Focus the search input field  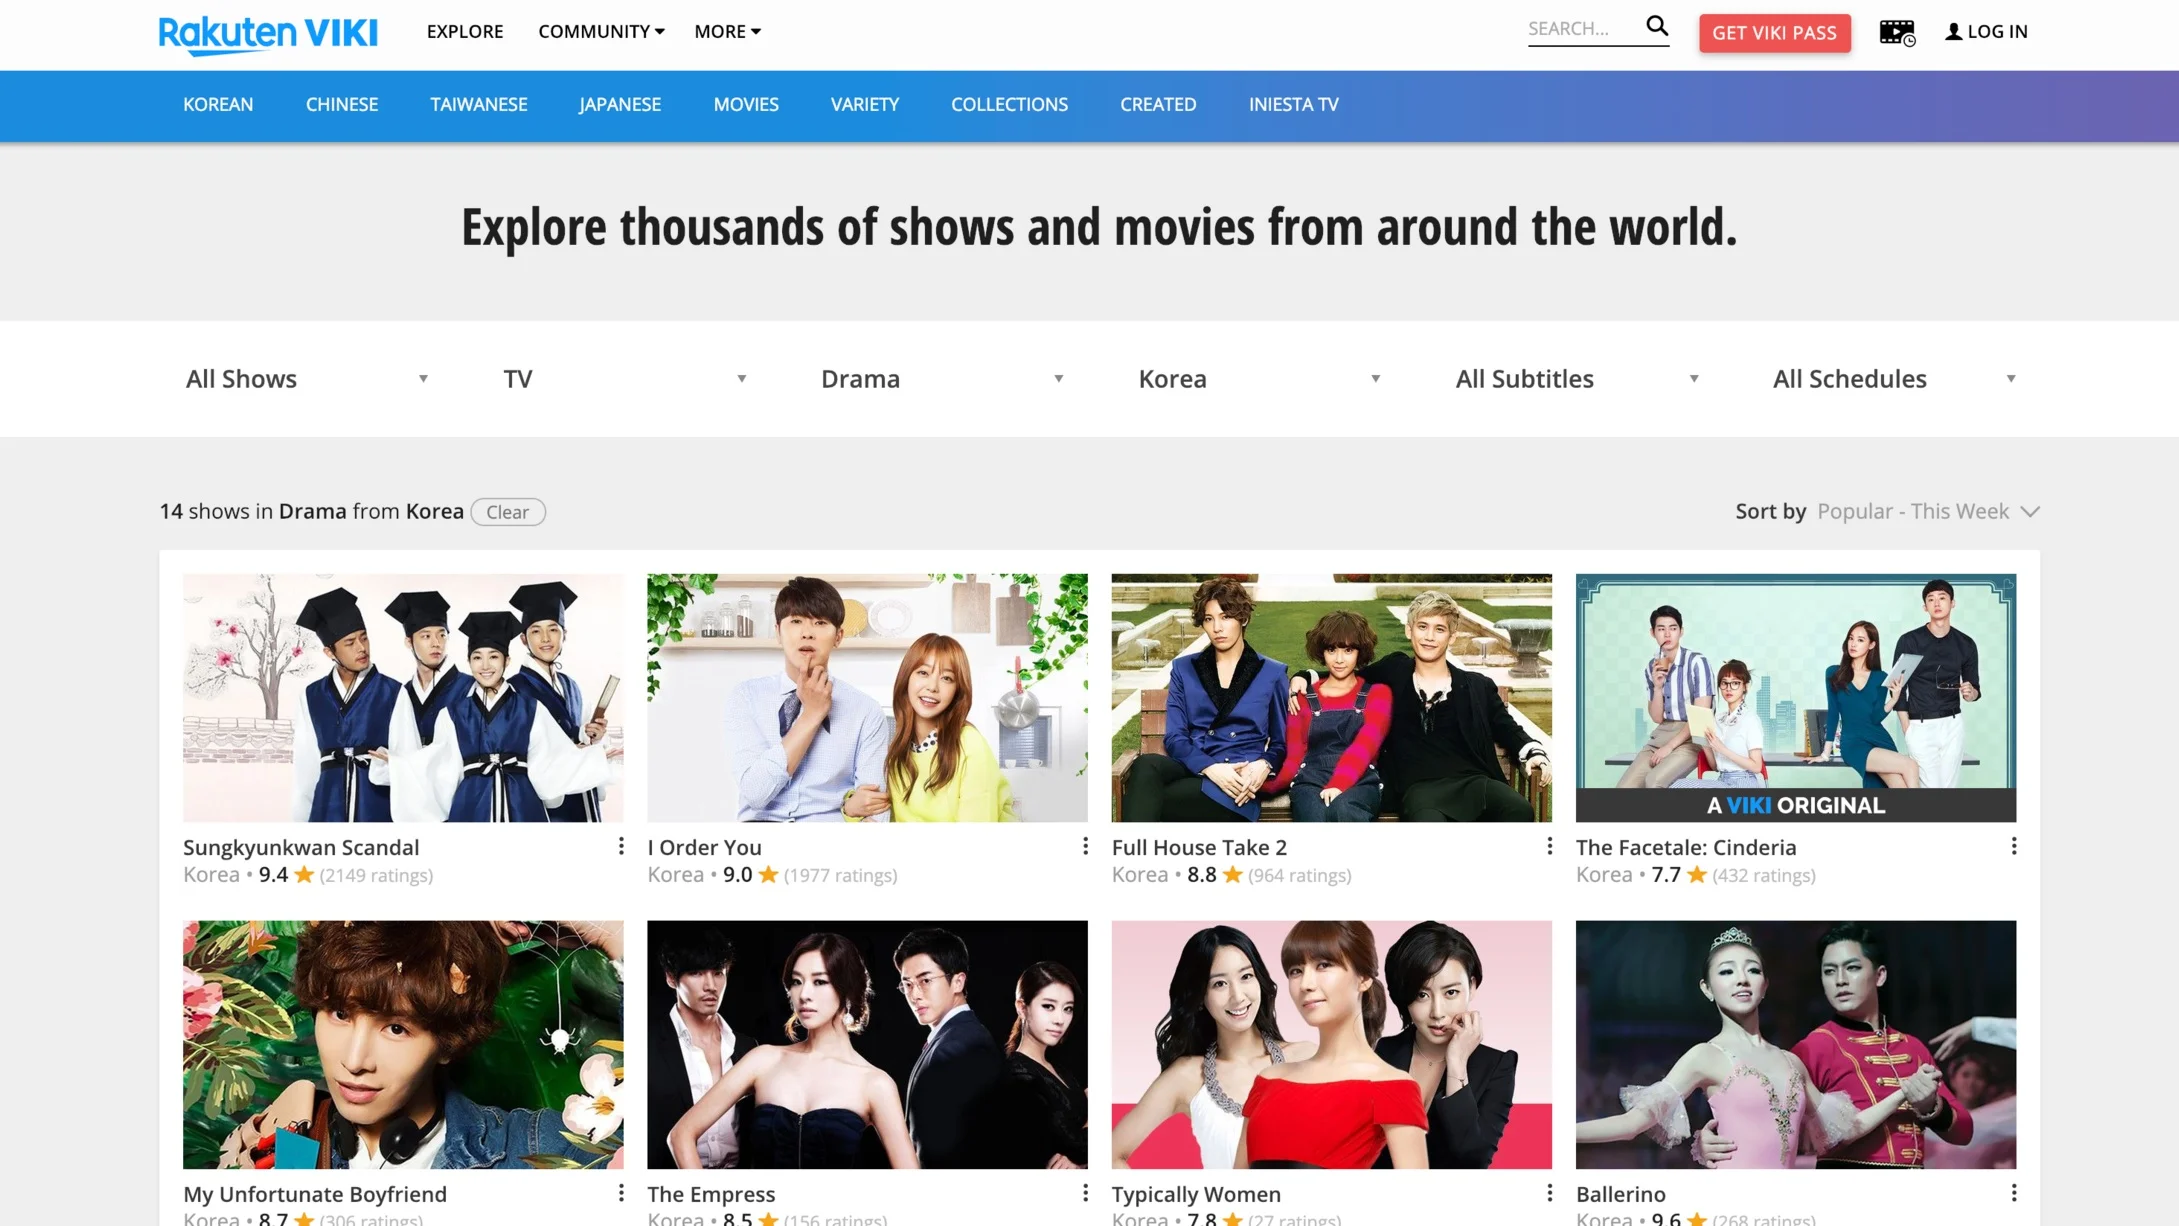click(x=1584, y=29)
